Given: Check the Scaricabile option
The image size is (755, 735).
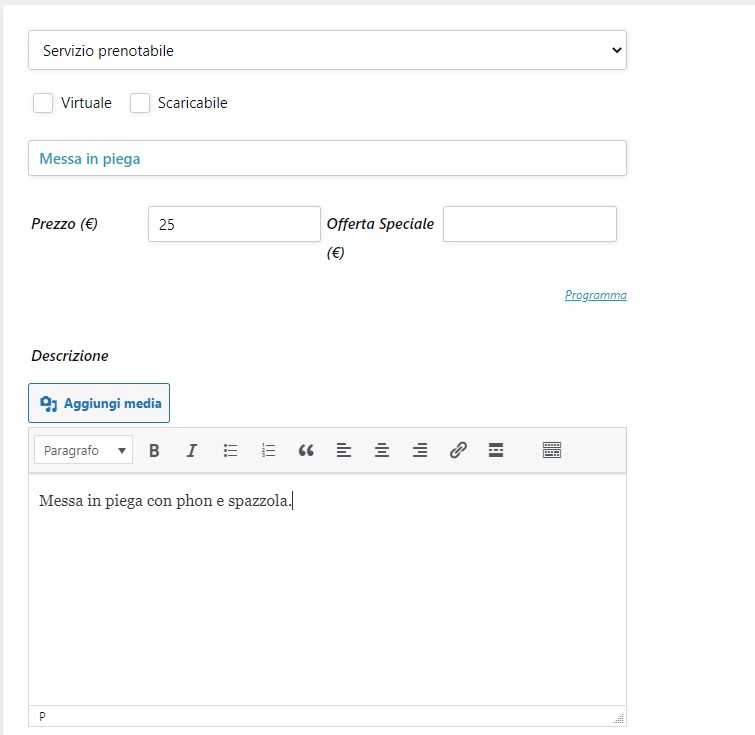Looking at the screenshot, I should 140,103.
